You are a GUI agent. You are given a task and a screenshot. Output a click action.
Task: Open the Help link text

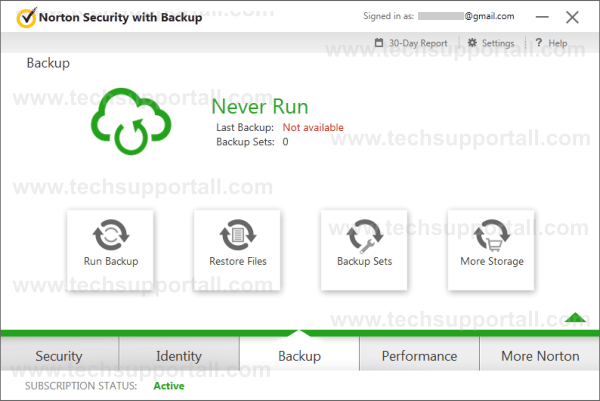coord(558,43)
